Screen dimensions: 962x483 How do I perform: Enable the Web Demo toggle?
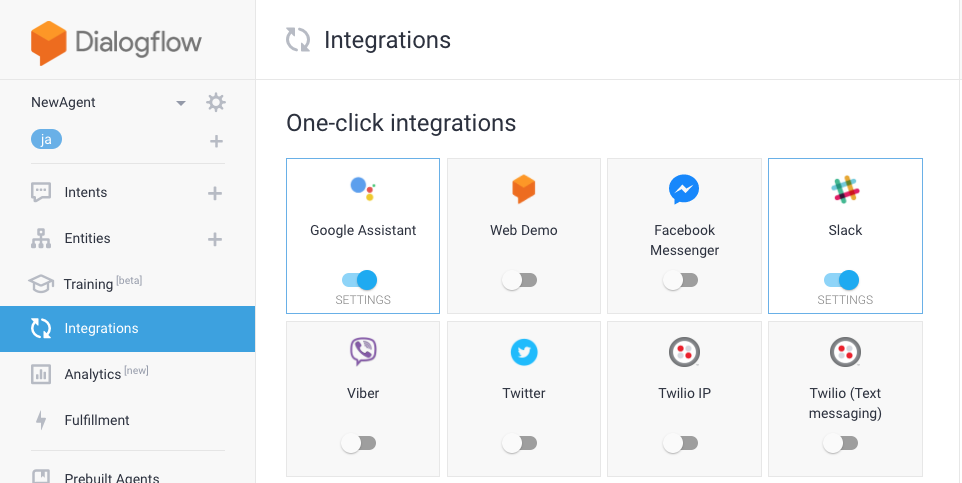tap(520, 280)
